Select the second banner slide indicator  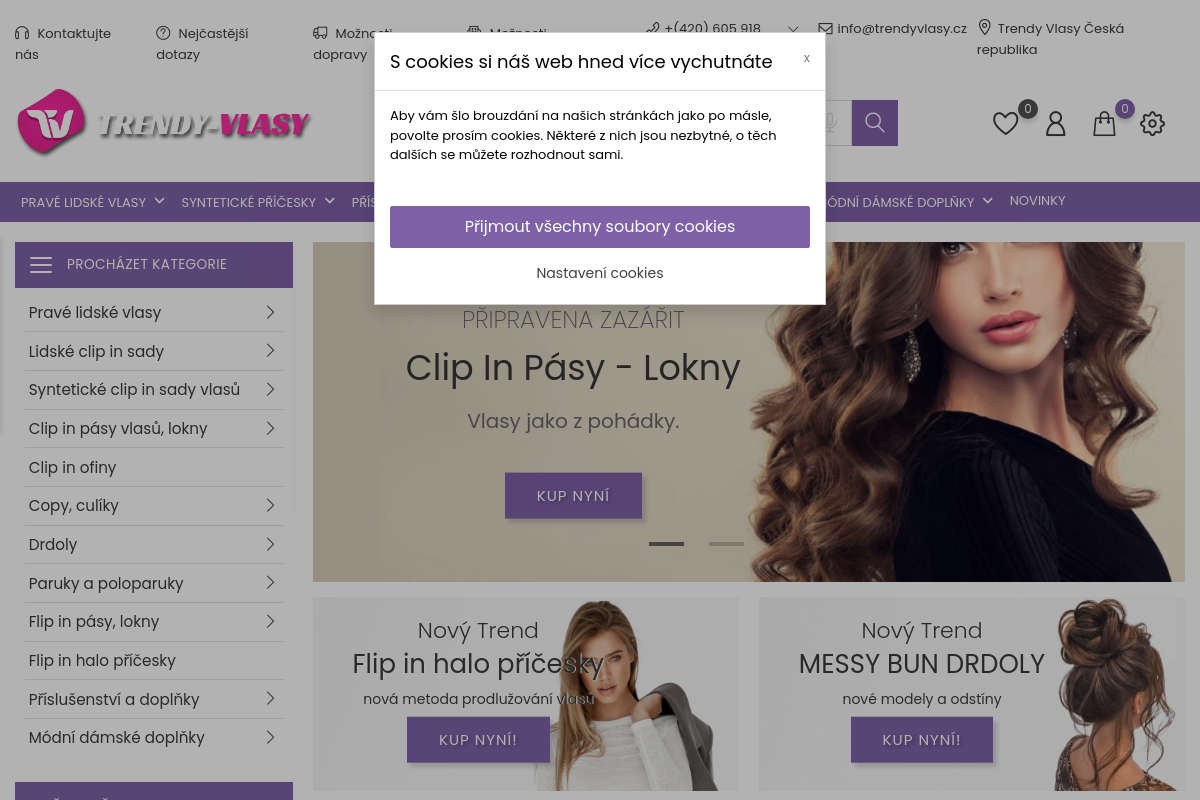[x=726, y=544]
